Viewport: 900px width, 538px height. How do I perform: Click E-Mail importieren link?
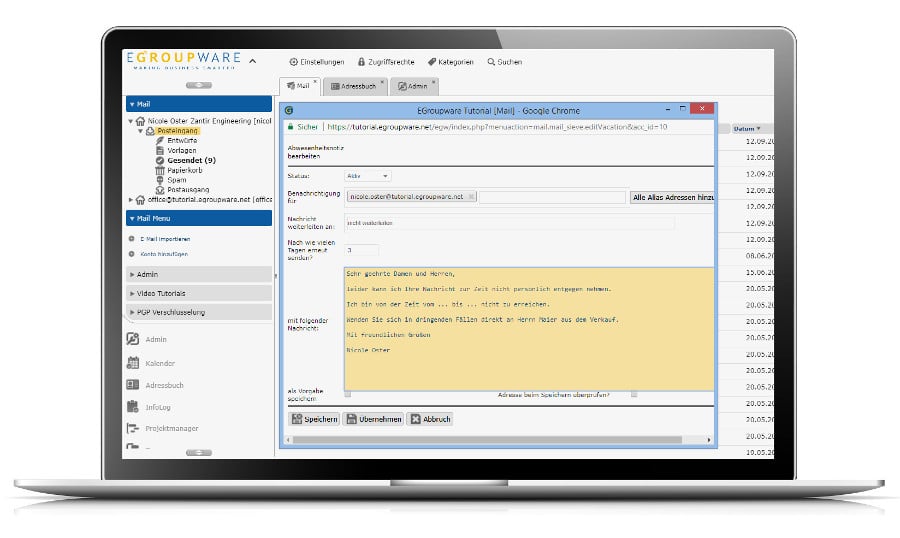click(x=165, y=239)
